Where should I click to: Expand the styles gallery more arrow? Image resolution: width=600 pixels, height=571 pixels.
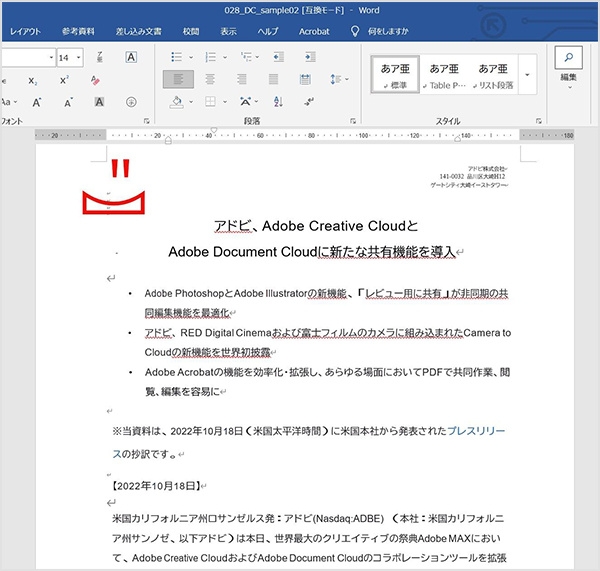527,75
